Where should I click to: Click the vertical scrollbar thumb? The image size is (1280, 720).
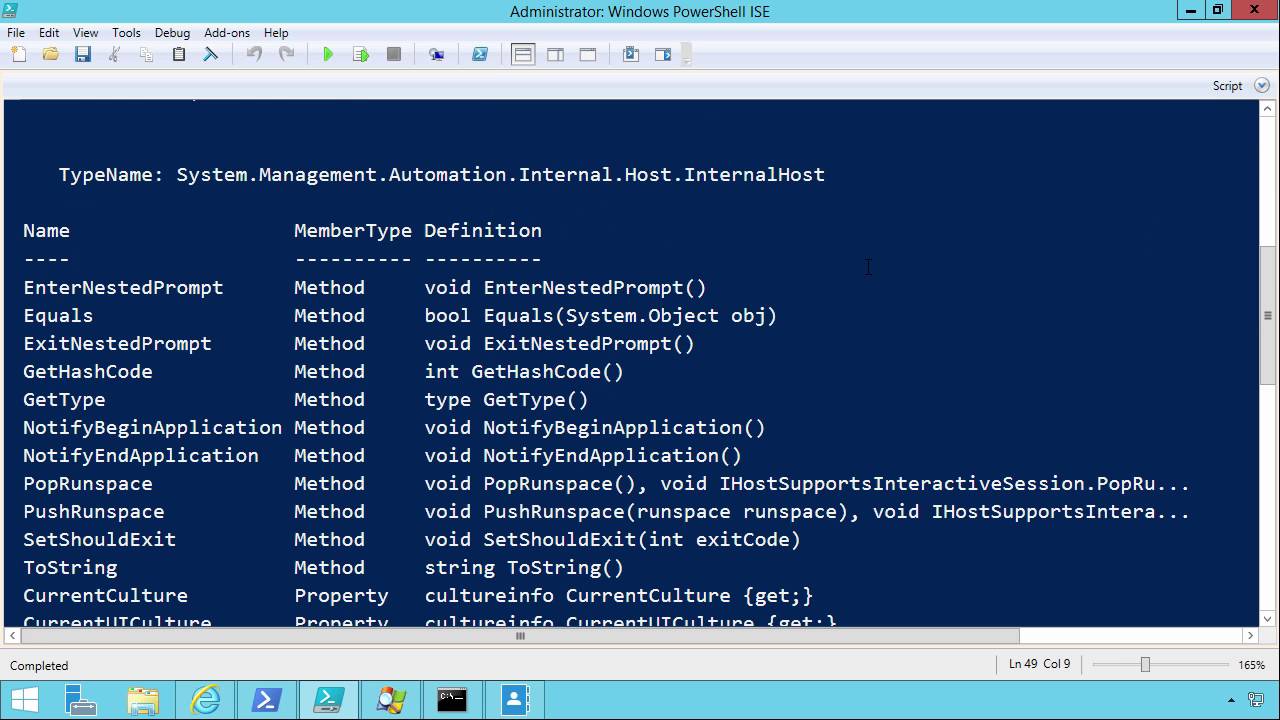click(1267, 315)
